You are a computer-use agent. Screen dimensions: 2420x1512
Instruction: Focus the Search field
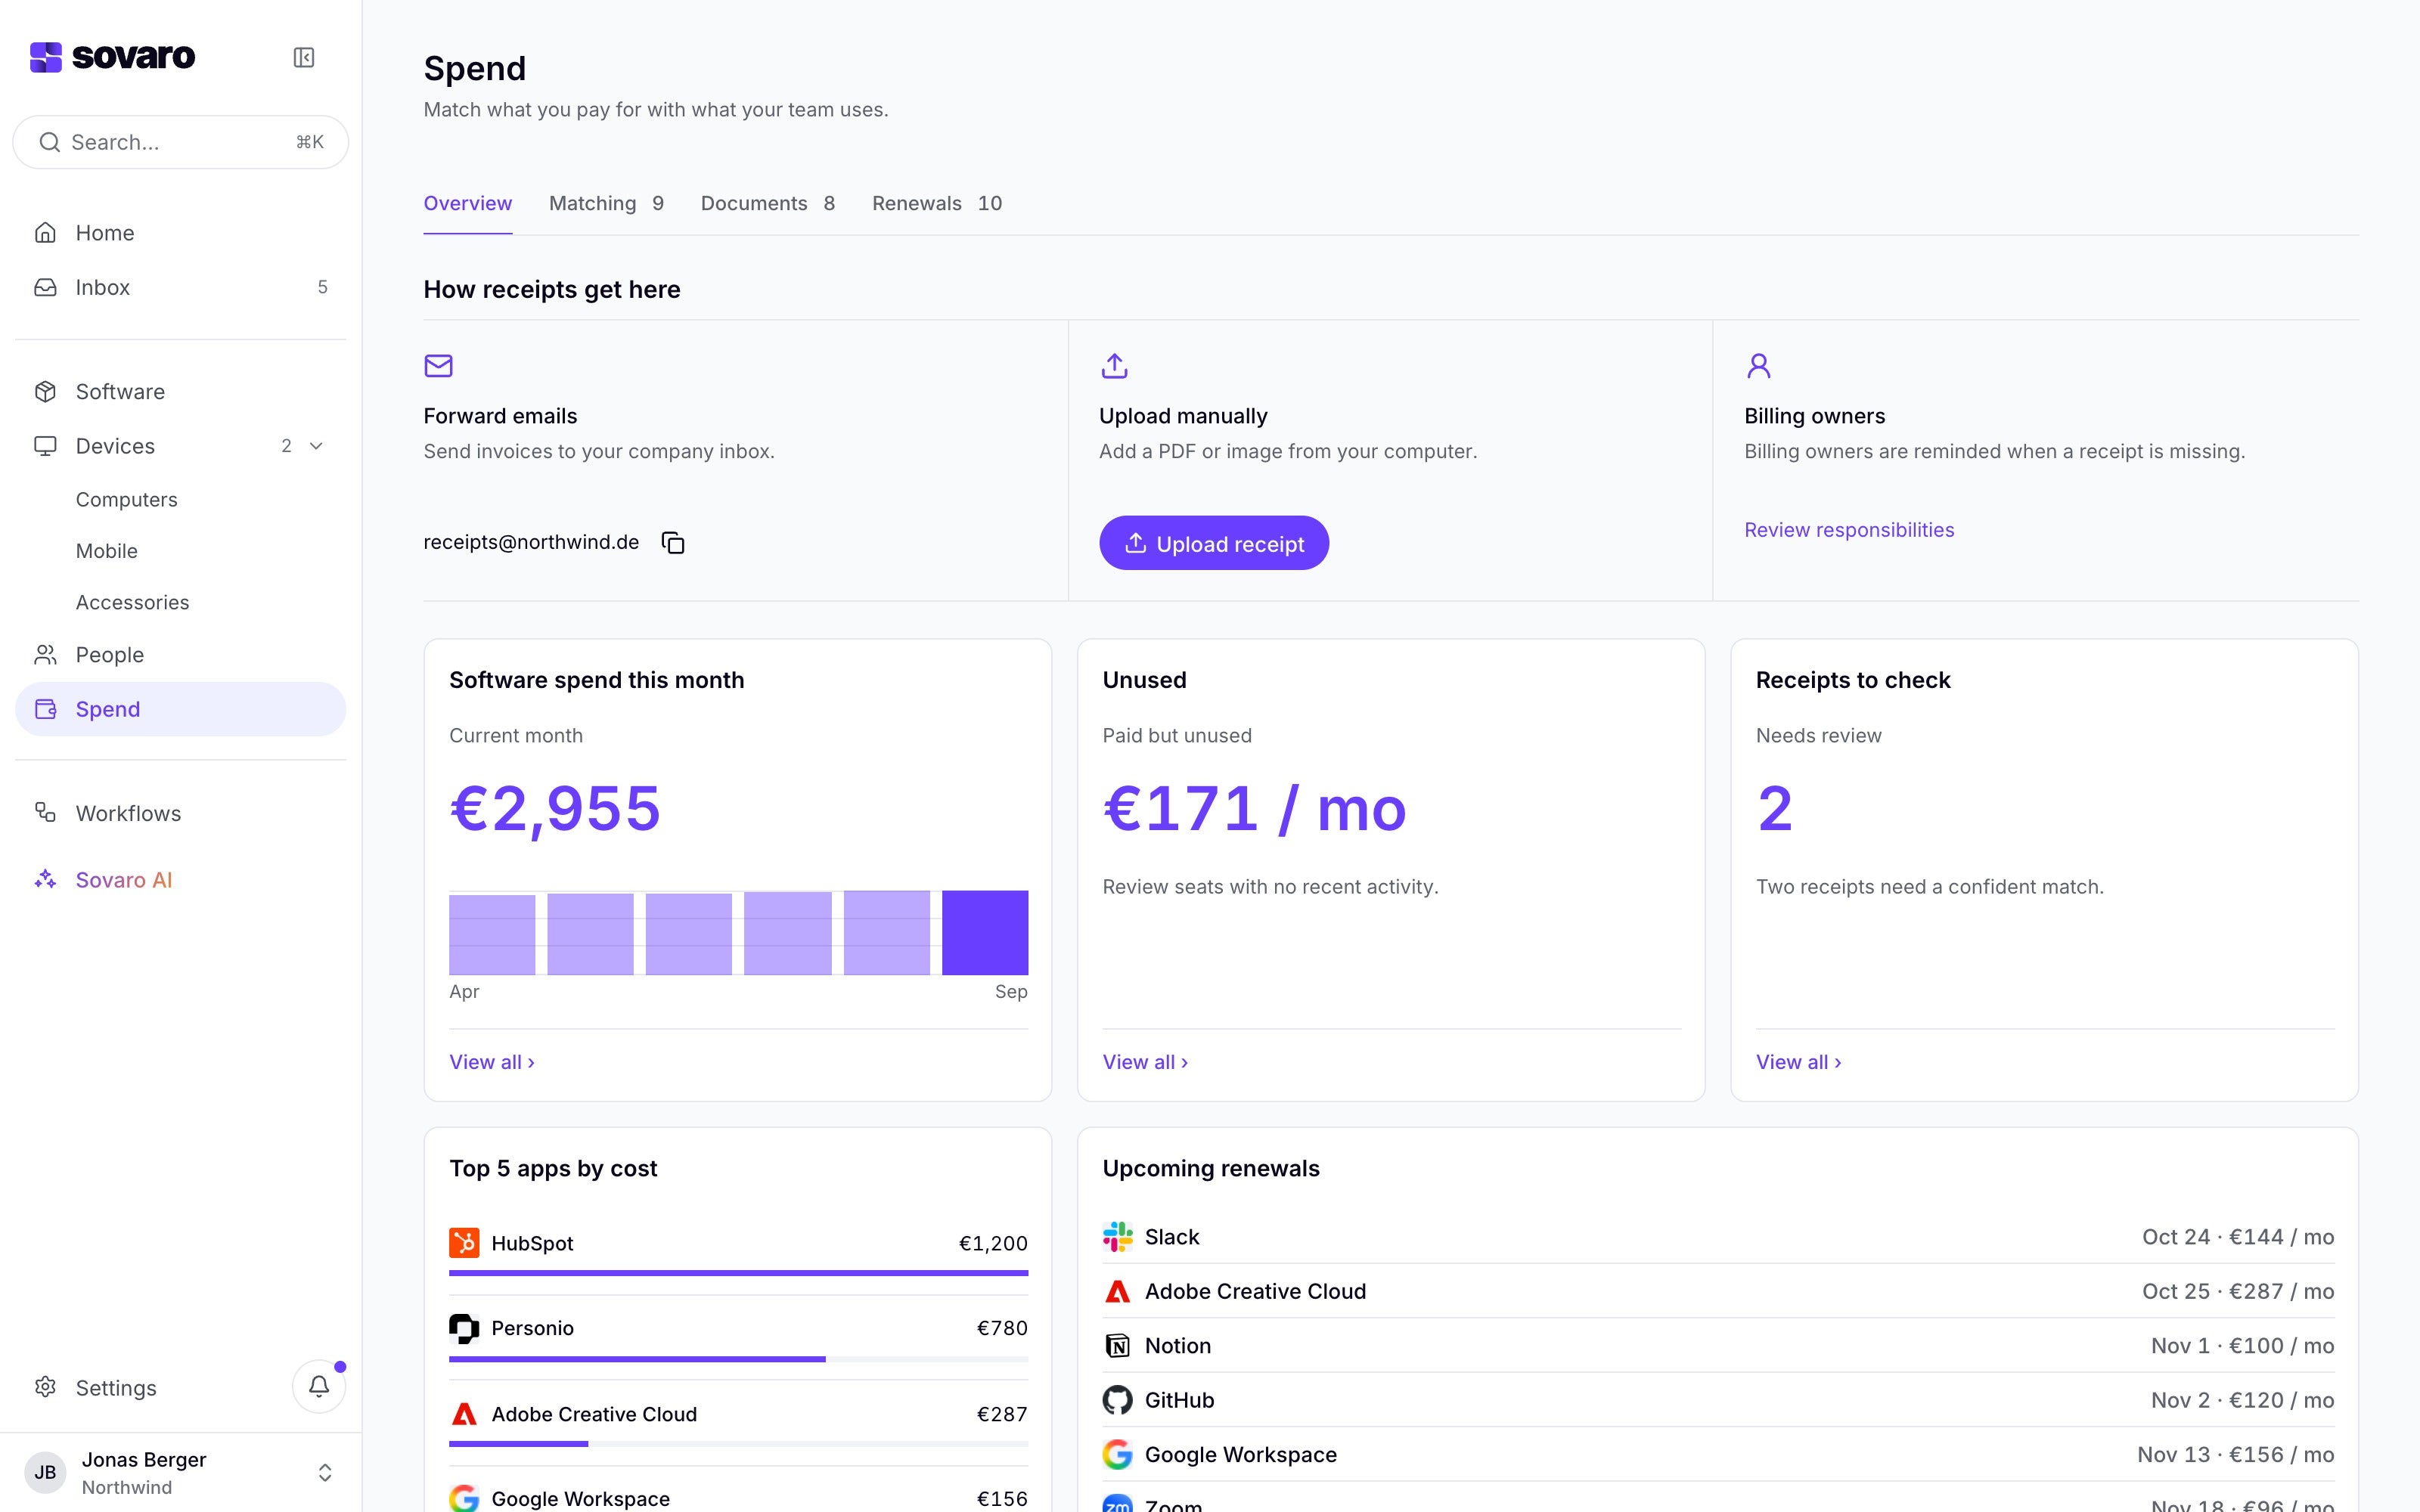click(181, 142)
